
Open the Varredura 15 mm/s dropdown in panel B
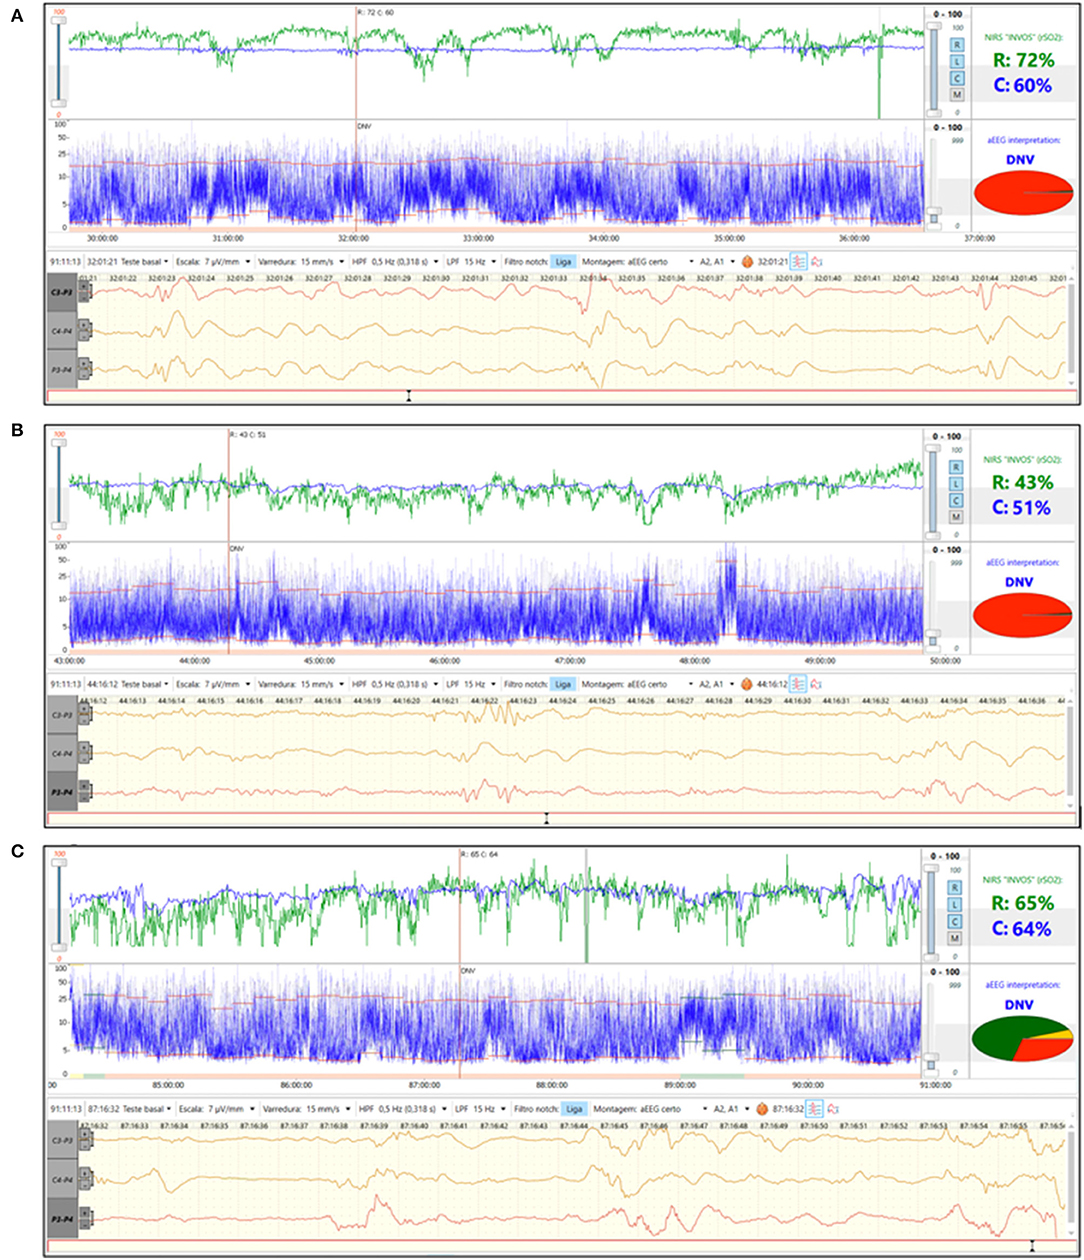(299, 683)
